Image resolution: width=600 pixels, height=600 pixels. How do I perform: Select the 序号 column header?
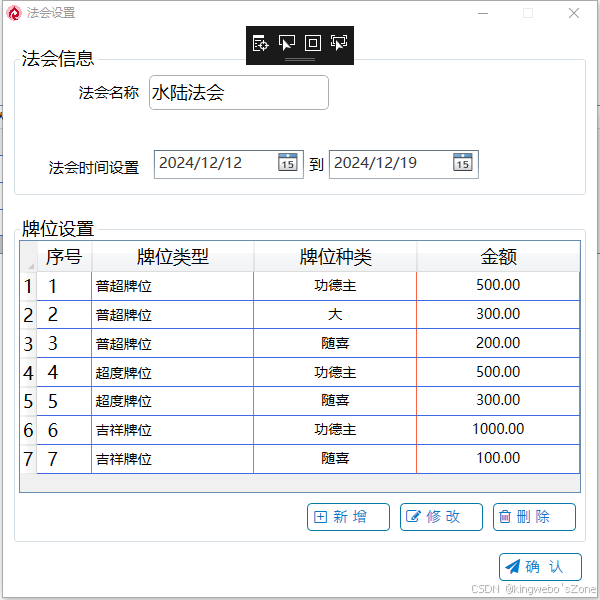click(64, 256)
